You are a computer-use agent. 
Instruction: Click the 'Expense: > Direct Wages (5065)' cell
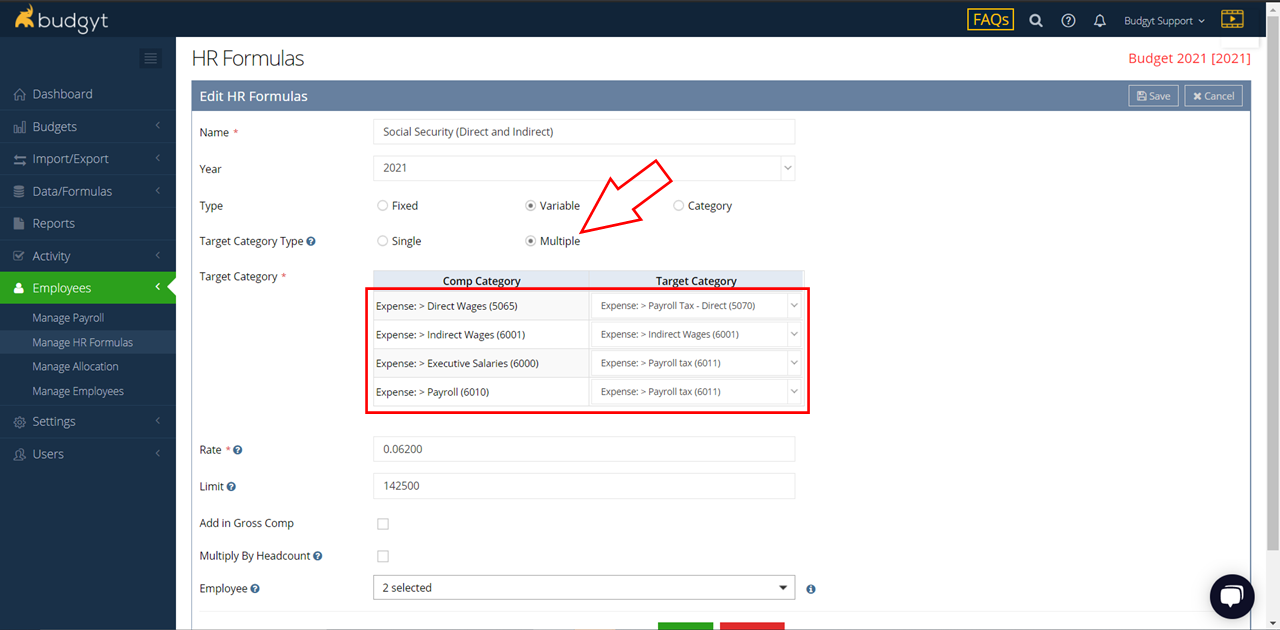tap(481, 306)
